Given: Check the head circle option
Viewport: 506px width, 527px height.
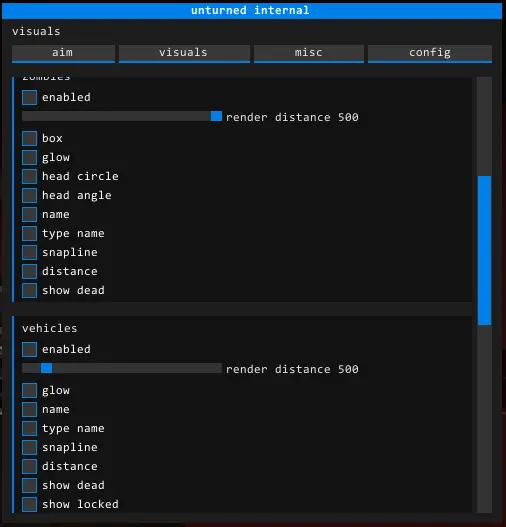Looking at the screenshot, I should tap(30, 176).
